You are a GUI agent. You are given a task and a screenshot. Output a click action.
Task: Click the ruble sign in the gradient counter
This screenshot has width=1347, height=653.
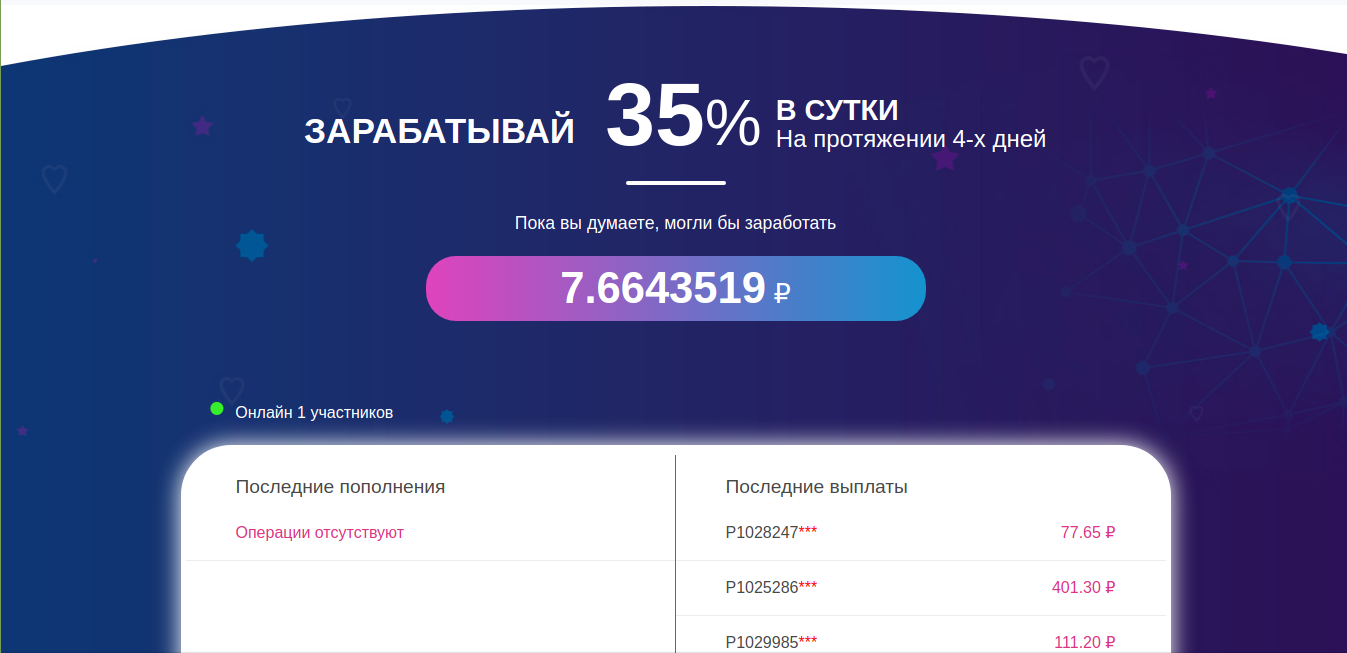[782, 292]
